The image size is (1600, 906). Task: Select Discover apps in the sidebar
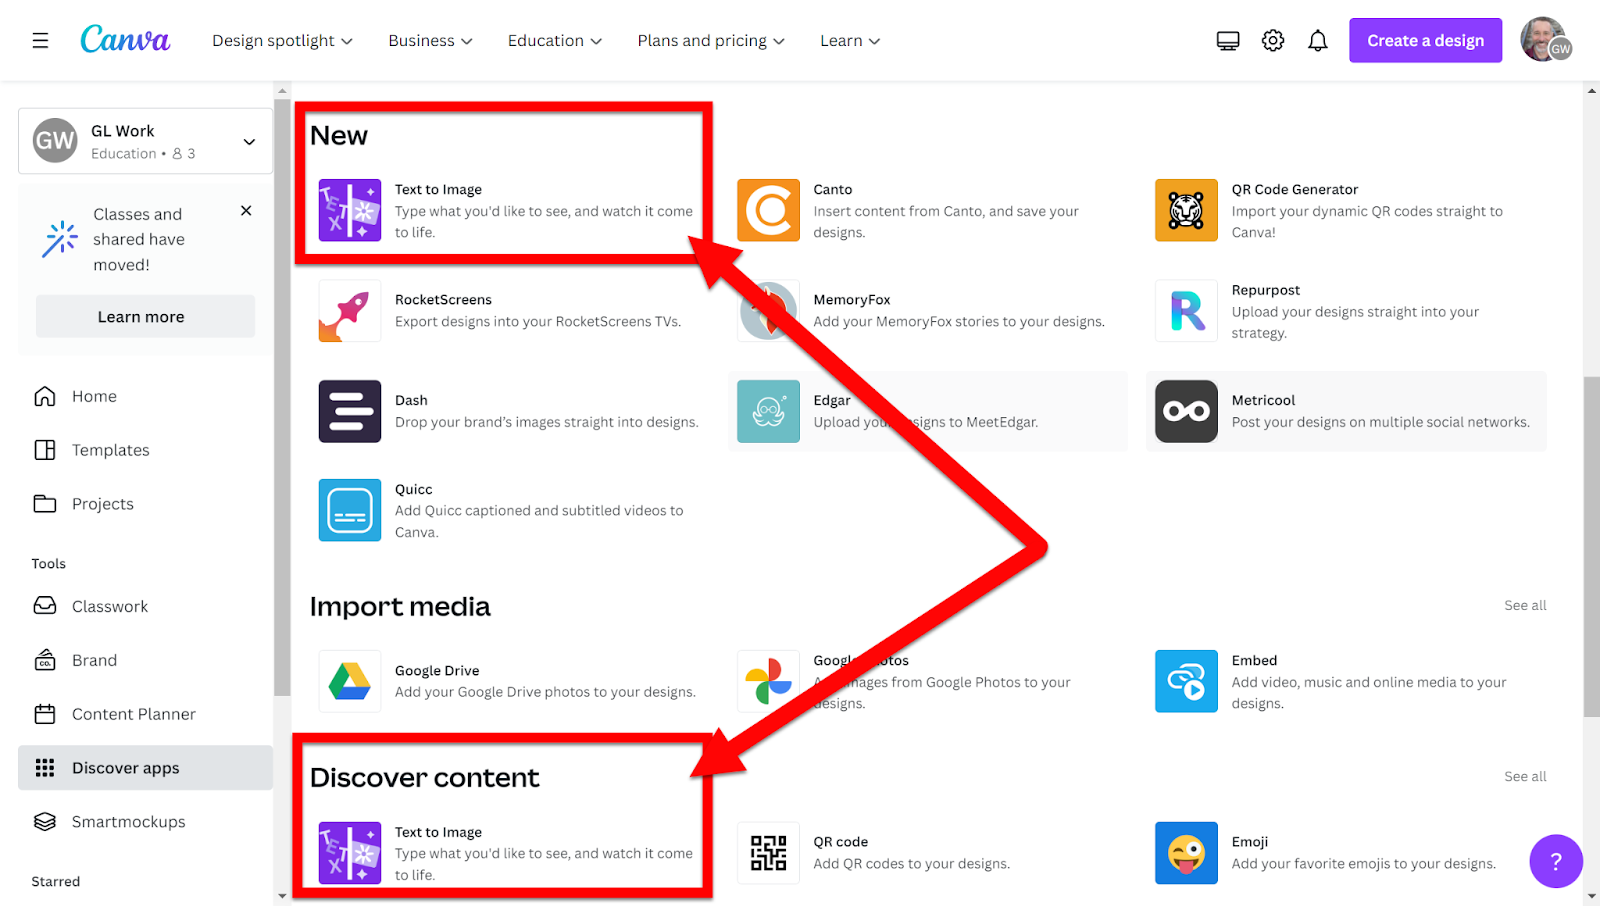(145, 768)
